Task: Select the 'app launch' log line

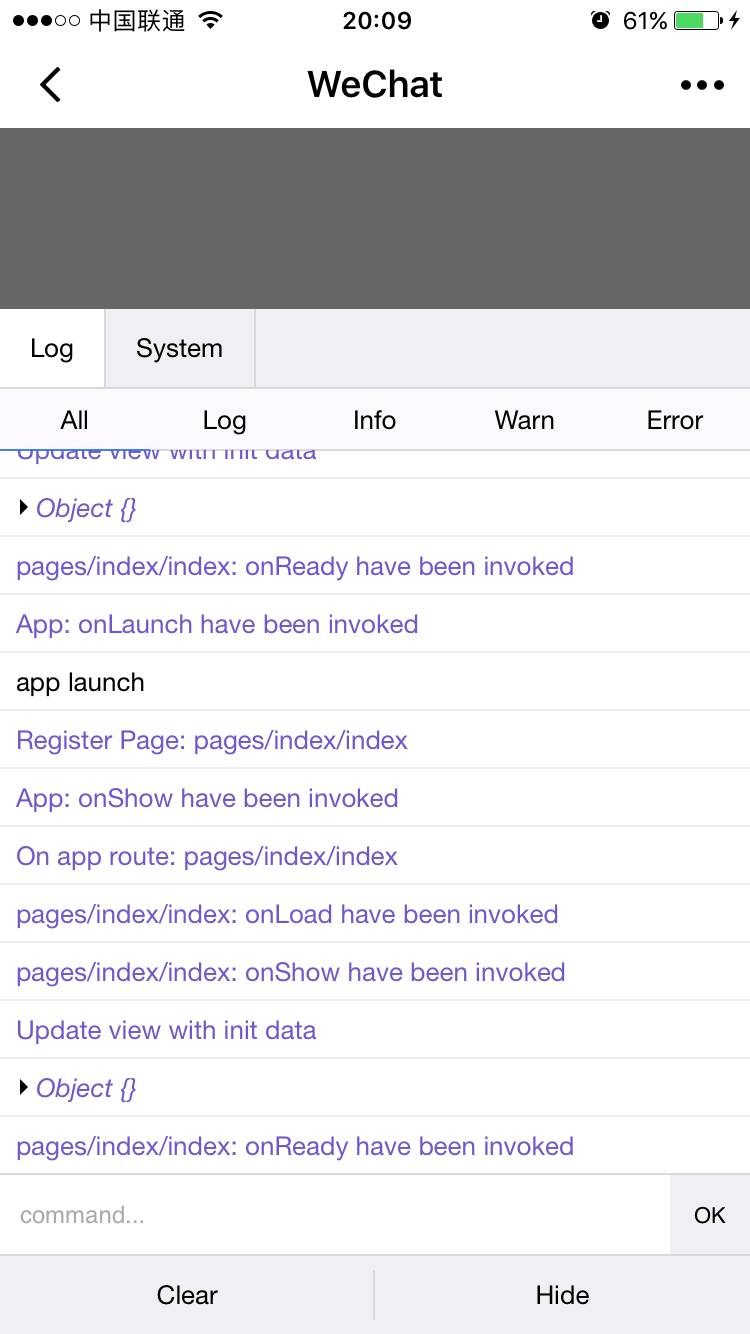Action: coord(375,682)
